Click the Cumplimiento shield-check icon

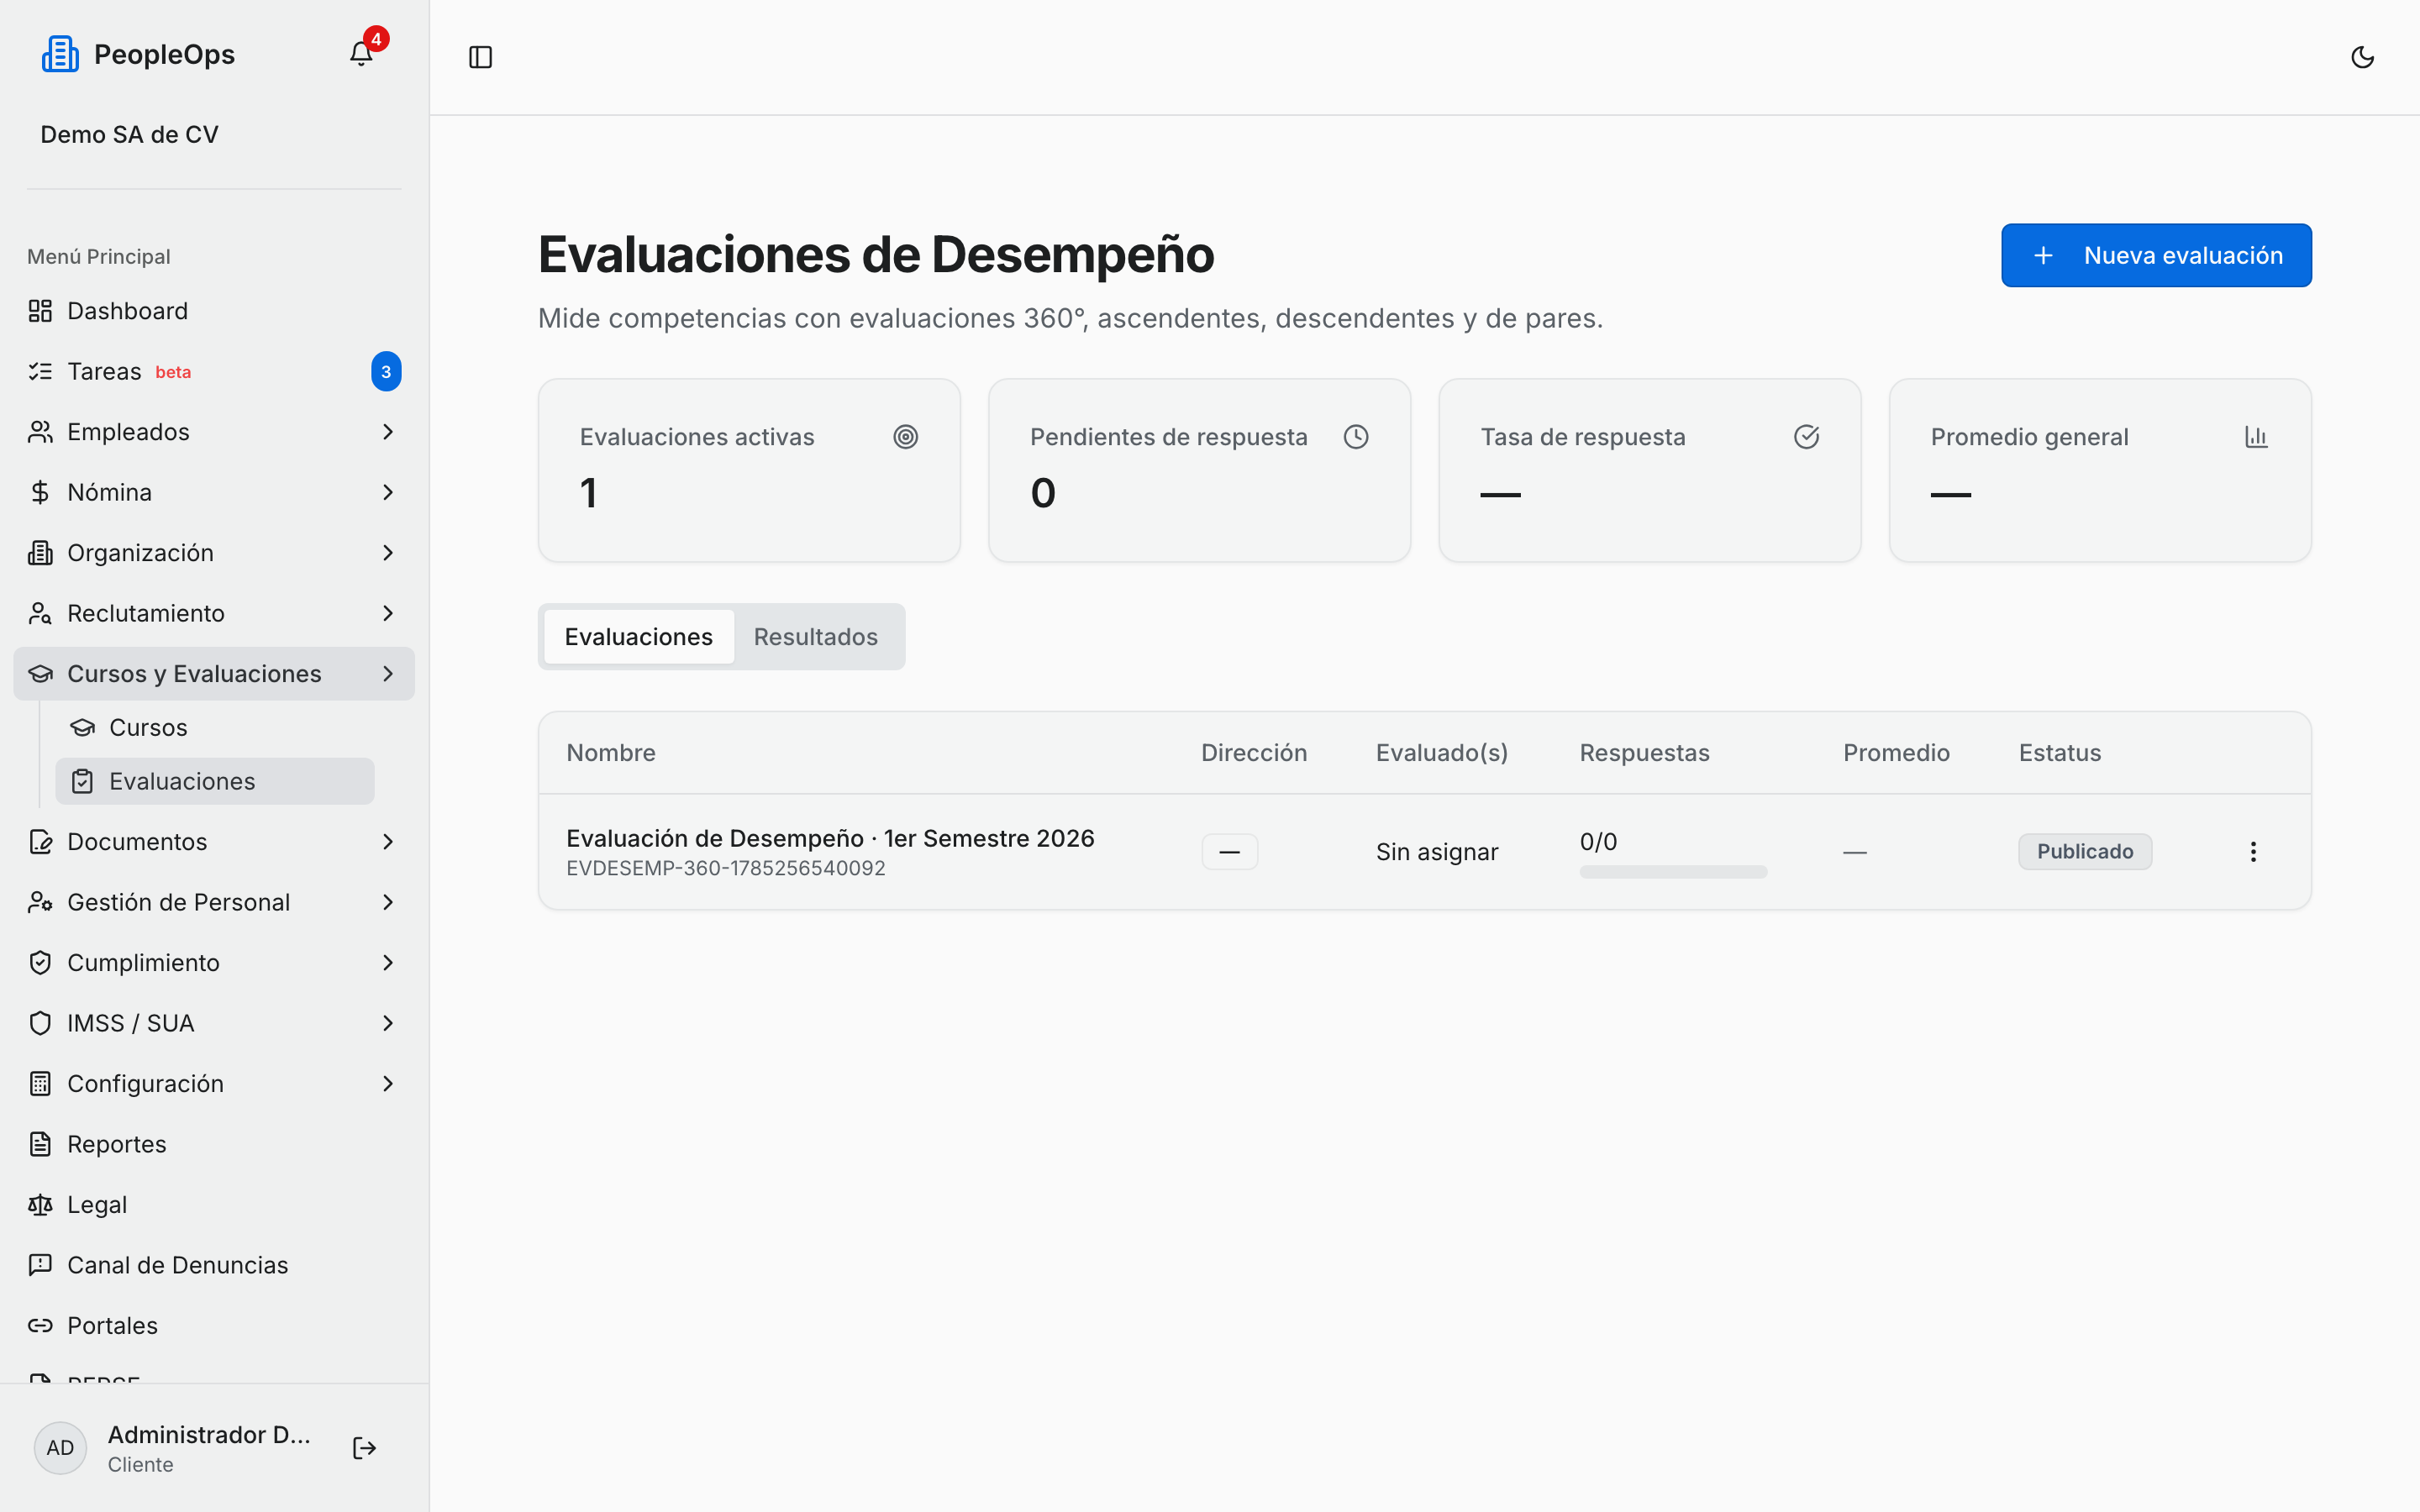coord(40,963)
